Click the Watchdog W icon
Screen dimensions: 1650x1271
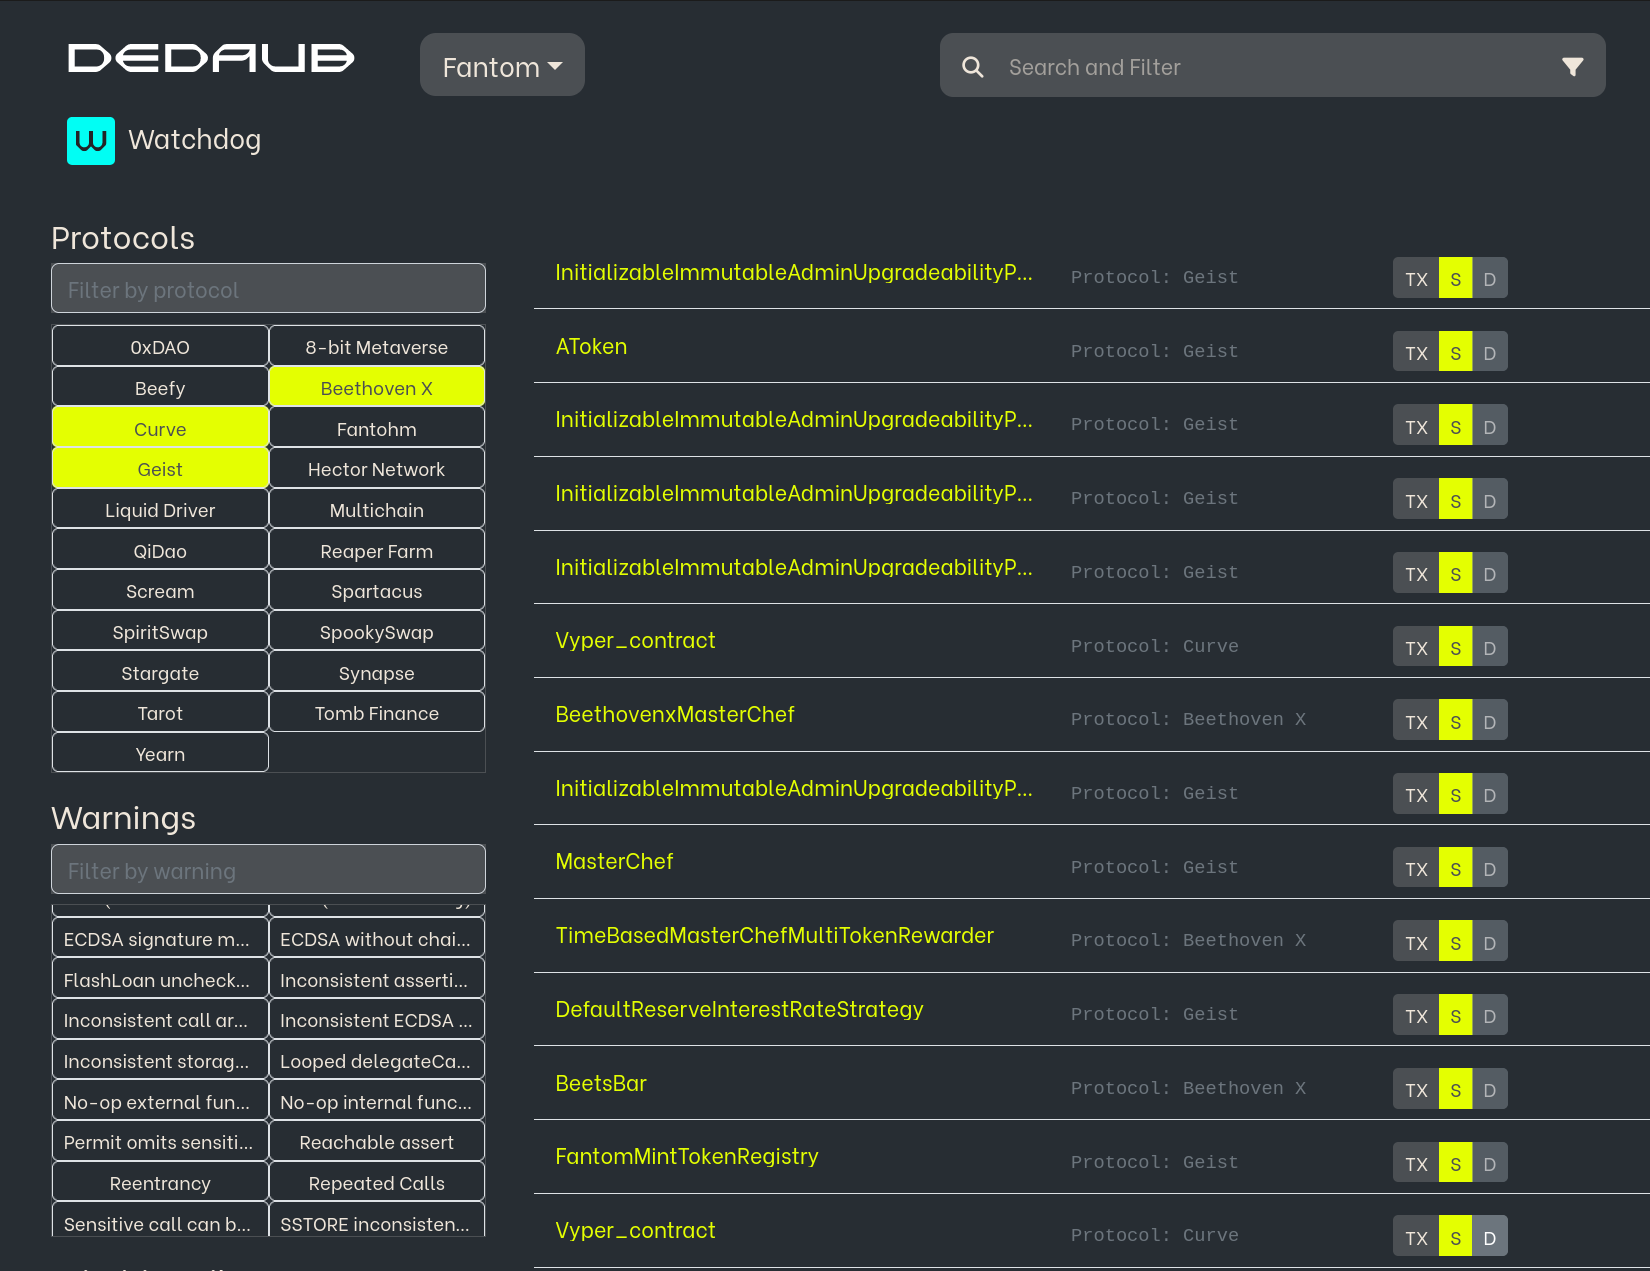(91, 141)
